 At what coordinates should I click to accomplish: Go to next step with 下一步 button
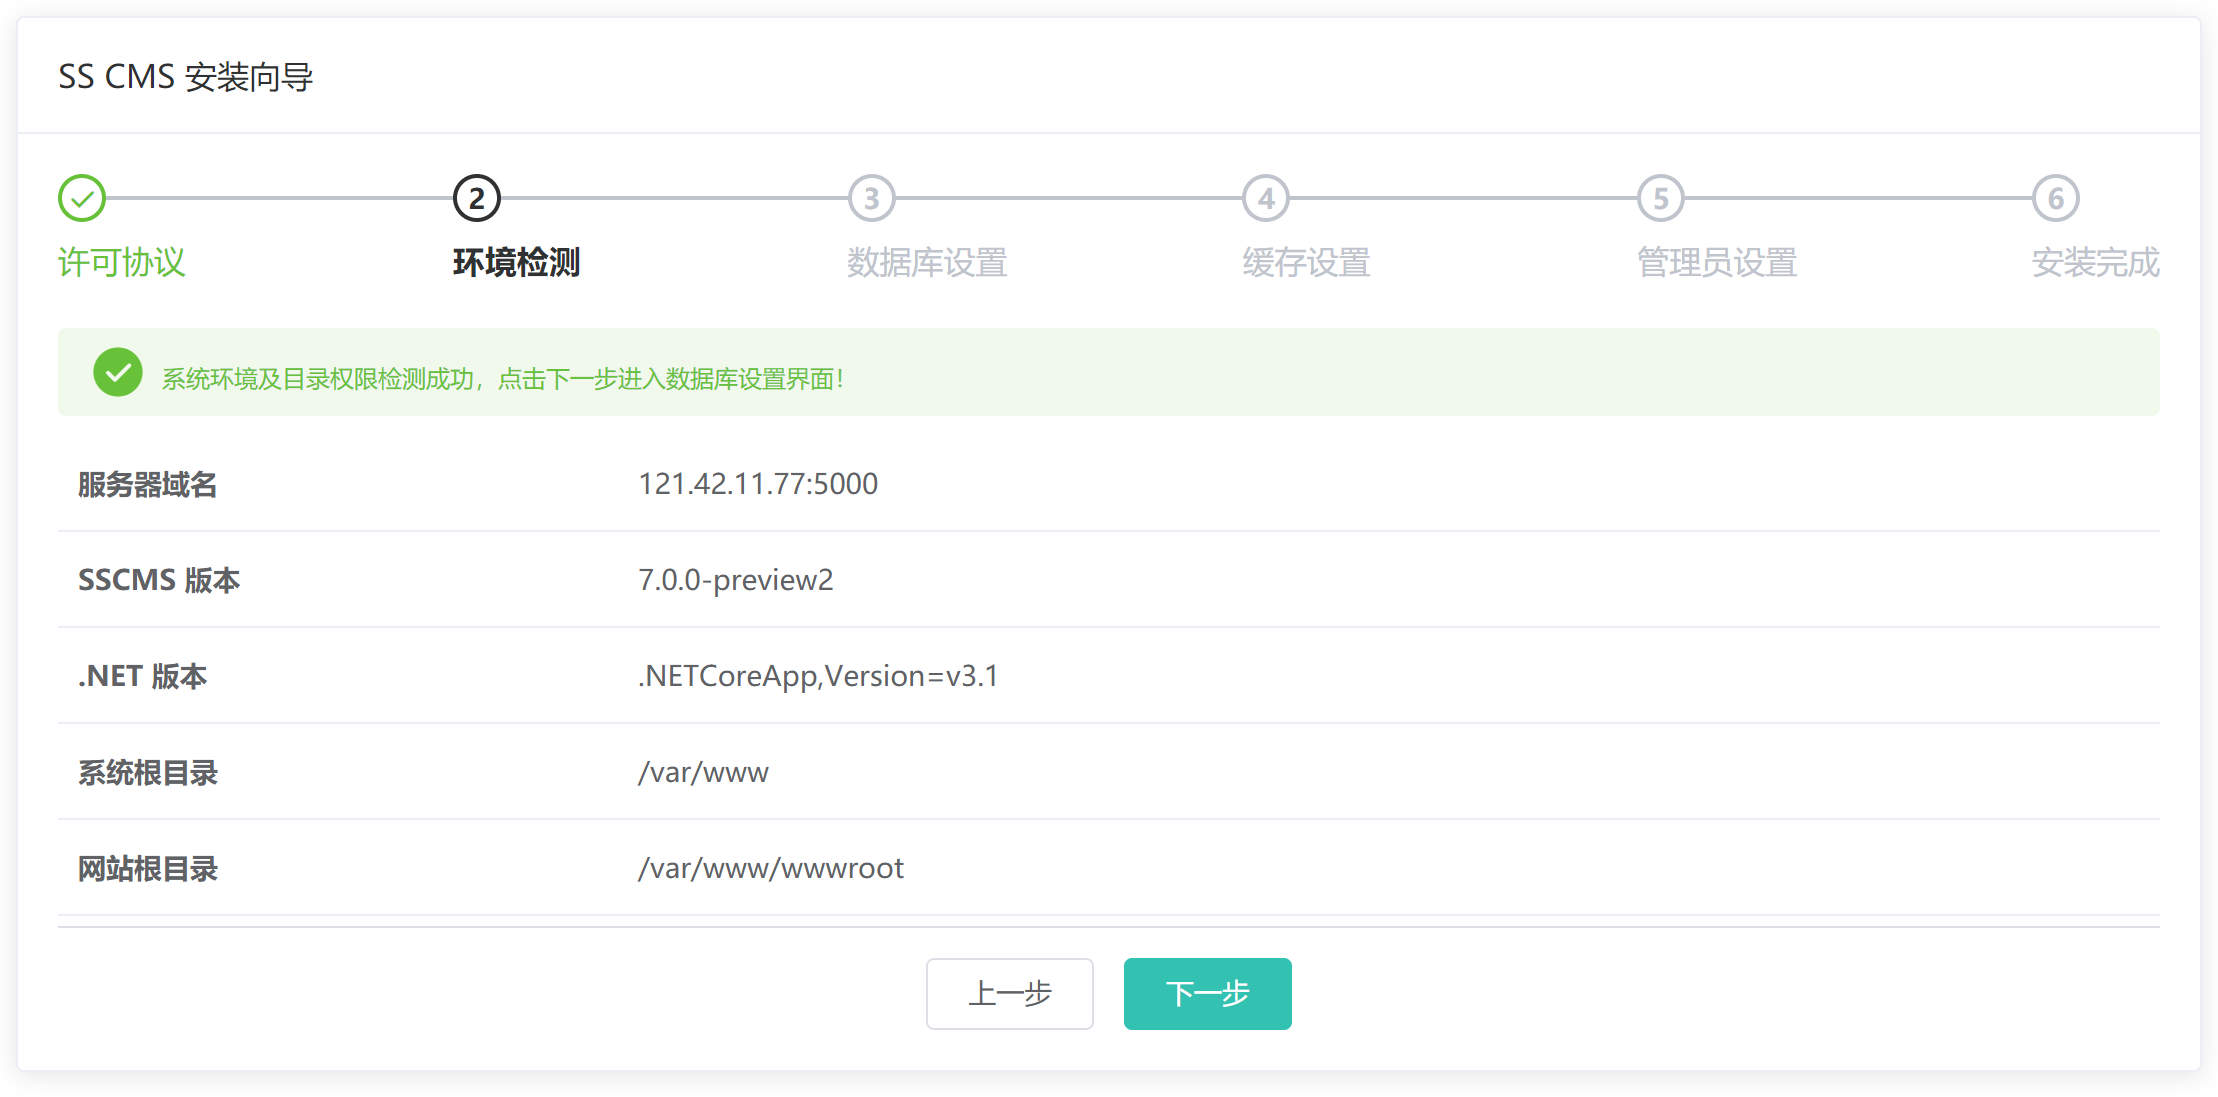(x=1207, y=993)
